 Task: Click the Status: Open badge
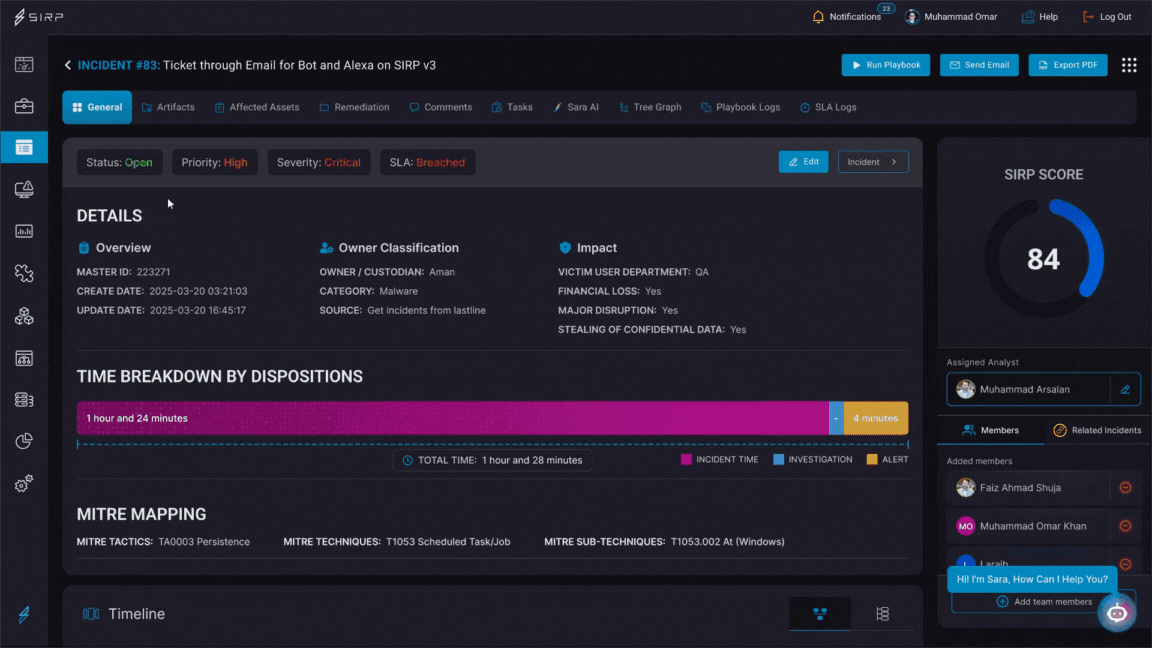point(119,162)
